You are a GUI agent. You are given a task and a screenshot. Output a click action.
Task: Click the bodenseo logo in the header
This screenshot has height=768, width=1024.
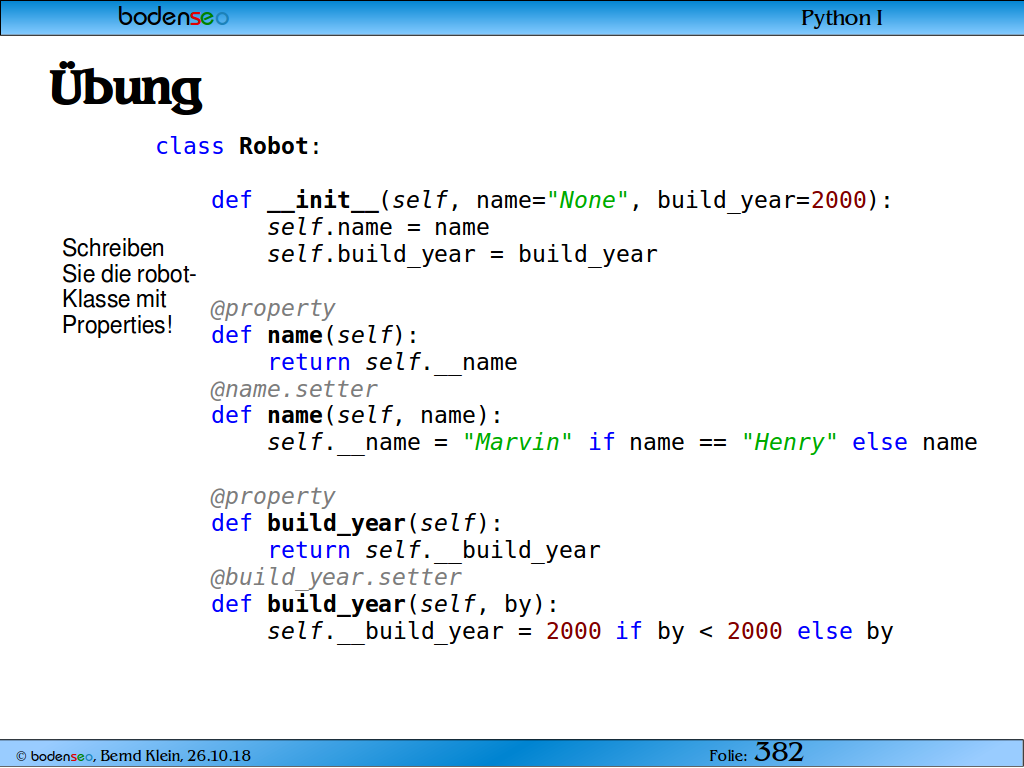click(173, 16)
